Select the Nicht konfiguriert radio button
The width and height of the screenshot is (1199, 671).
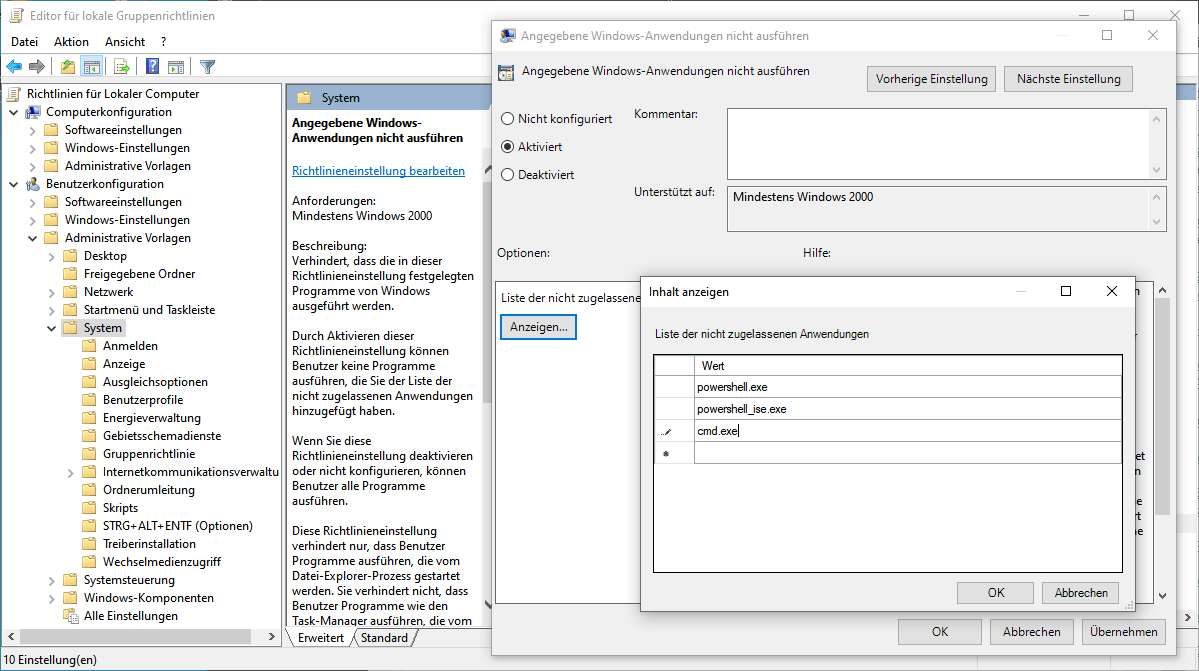[x=507, y=119]
